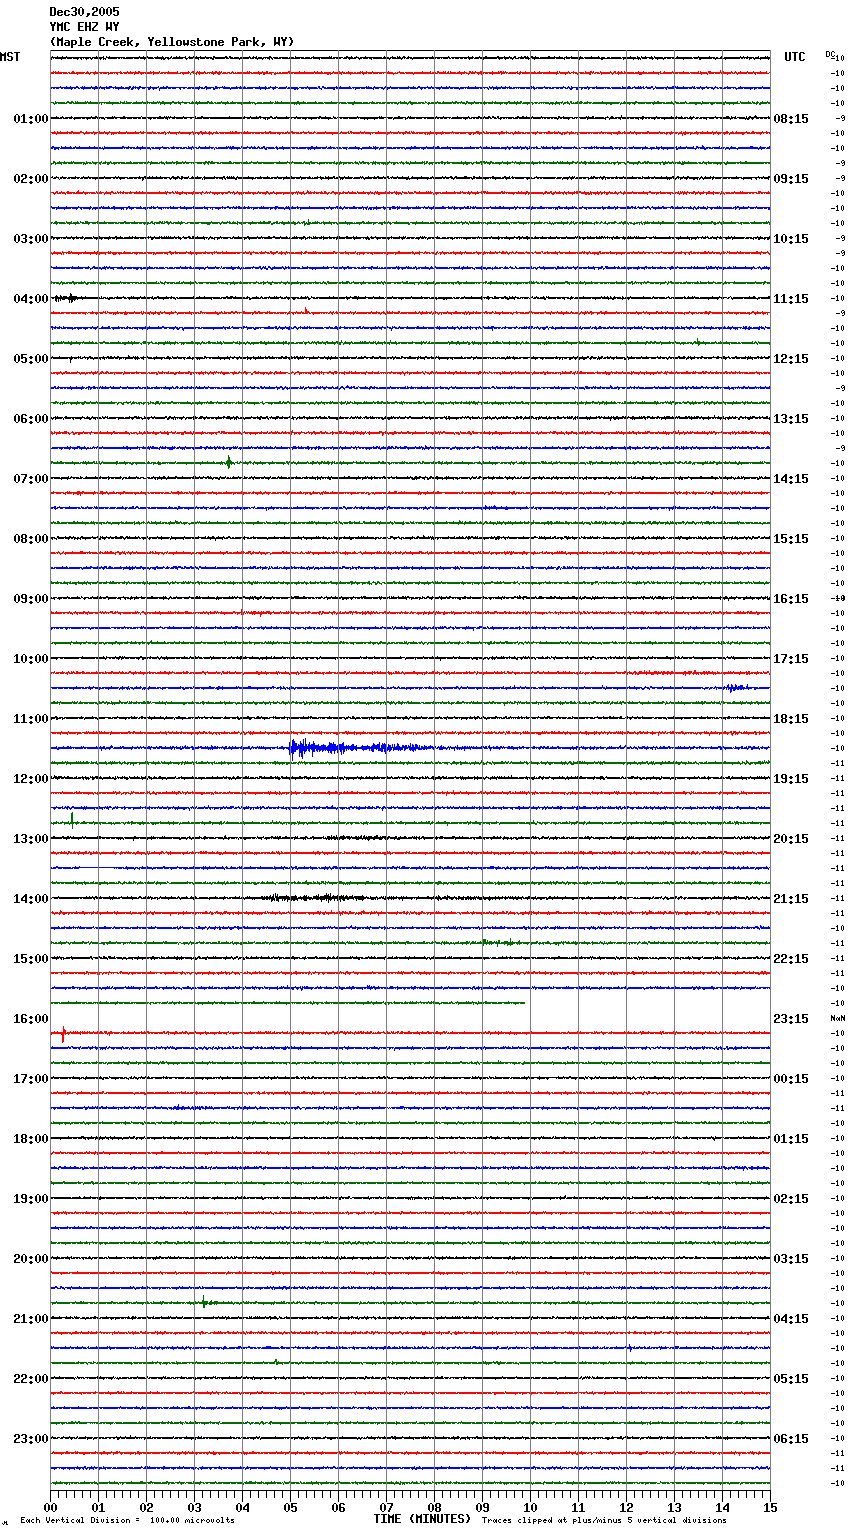Select the '12:15' UTC time label
Image resolution: width=850 pixels, height=1534 pixels.
tap(791, 359)
